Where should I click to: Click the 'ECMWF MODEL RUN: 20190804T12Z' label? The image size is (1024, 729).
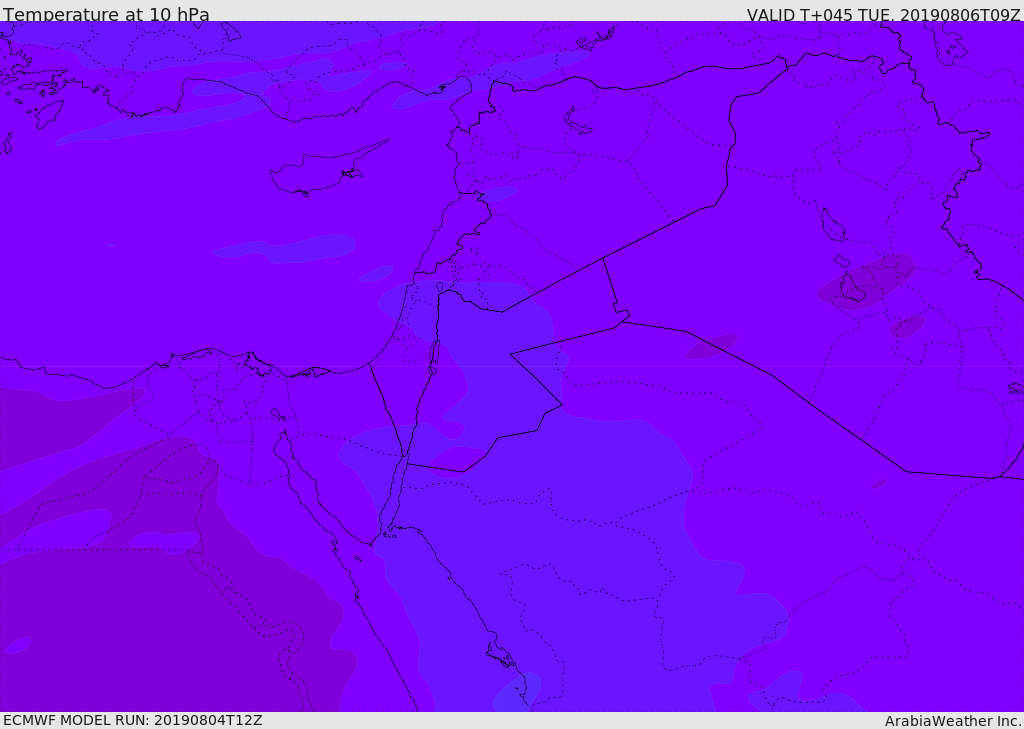(133, 720)
